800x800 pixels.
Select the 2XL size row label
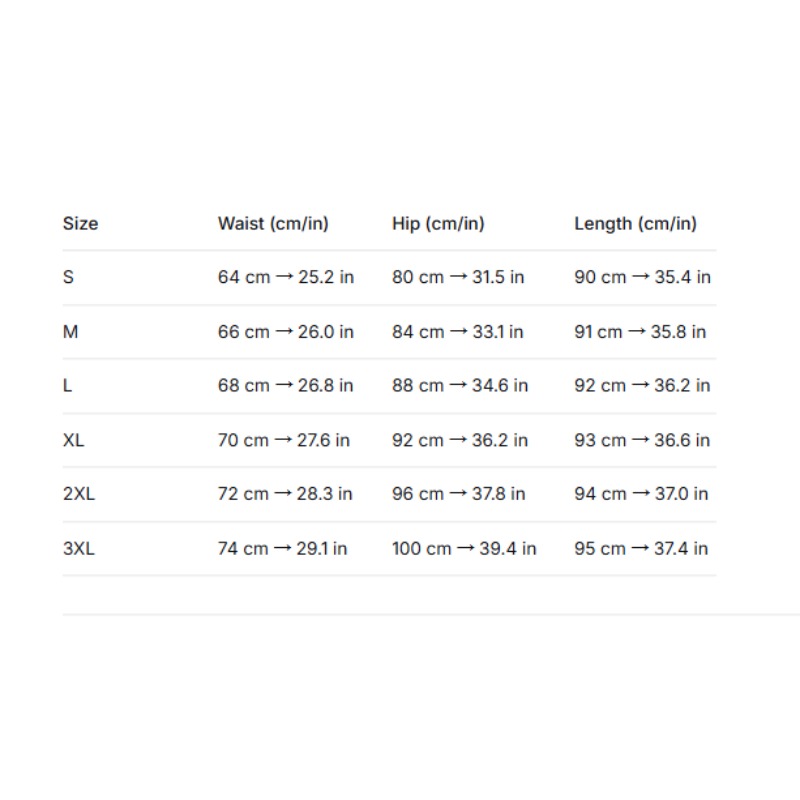pos(79,493)
